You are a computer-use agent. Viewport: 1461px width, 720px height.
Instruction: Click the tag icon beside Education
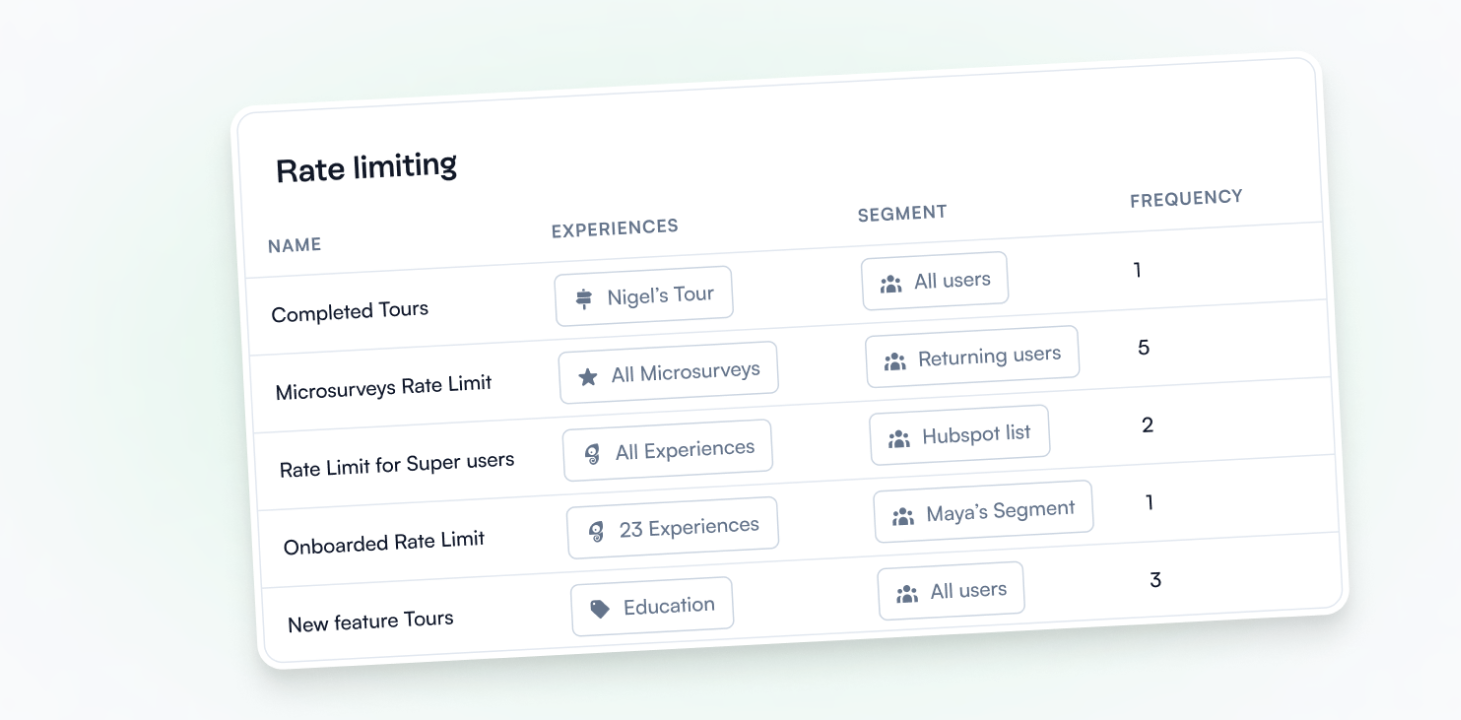point(600,609)
